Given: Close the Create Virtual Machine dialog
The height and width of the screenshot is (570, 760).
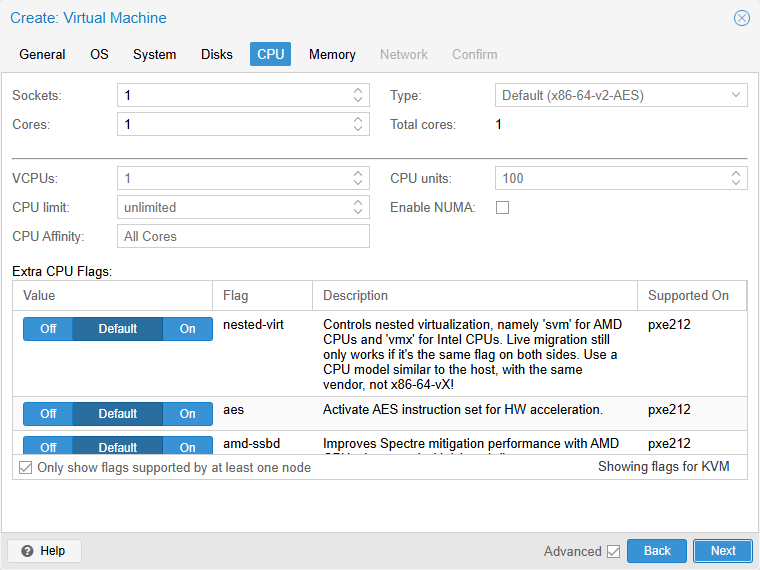Looking at the screenshot, I should tap(742, 18).
